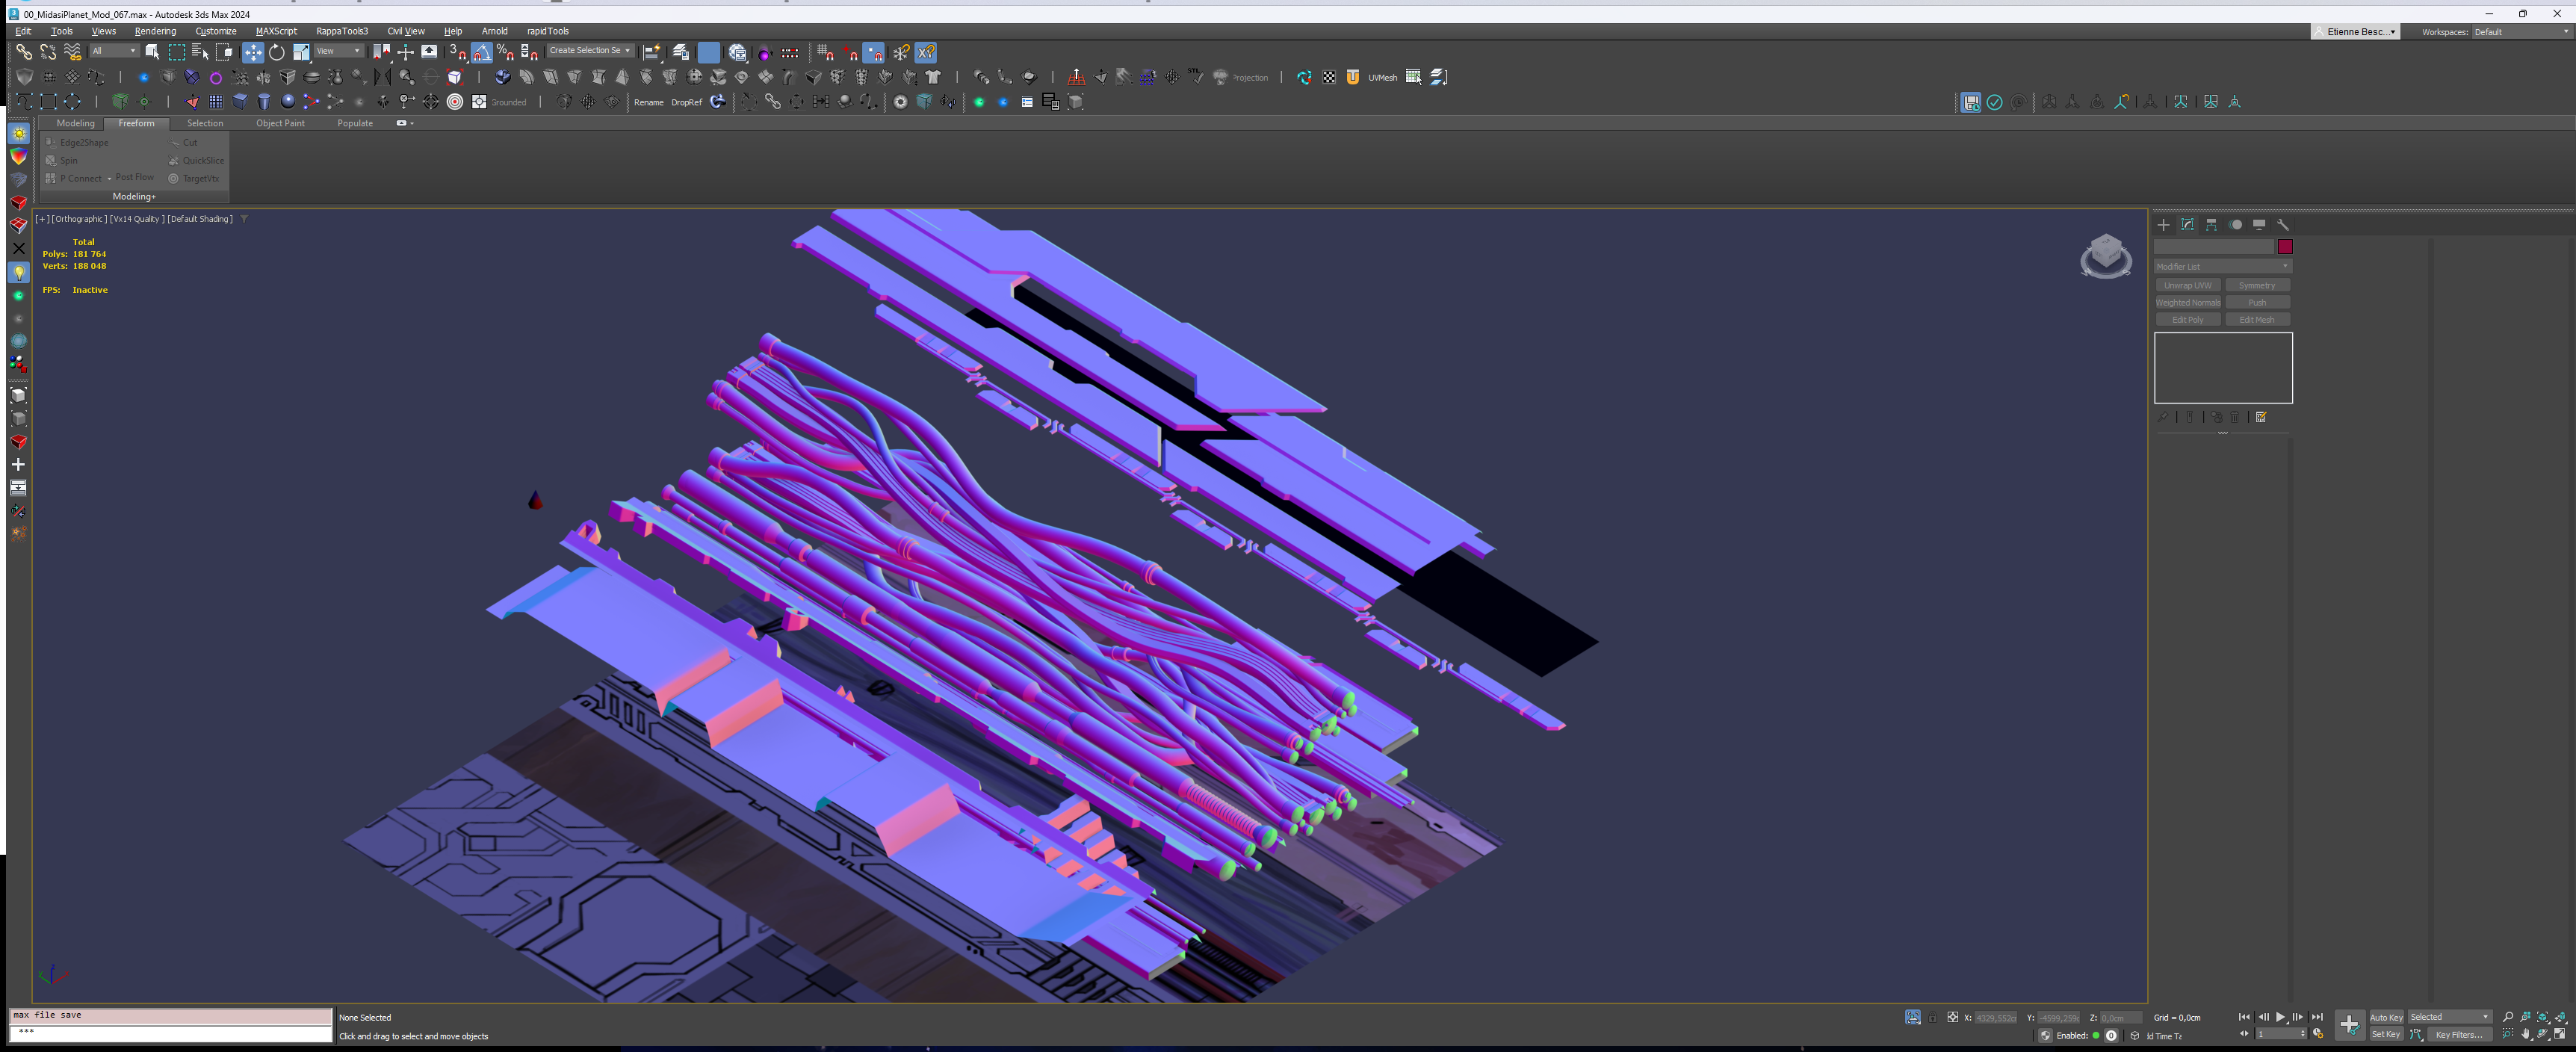The image size is (2576, 1052).
Task: Toggle the selection lock icon
Action: point(1933,1017)
